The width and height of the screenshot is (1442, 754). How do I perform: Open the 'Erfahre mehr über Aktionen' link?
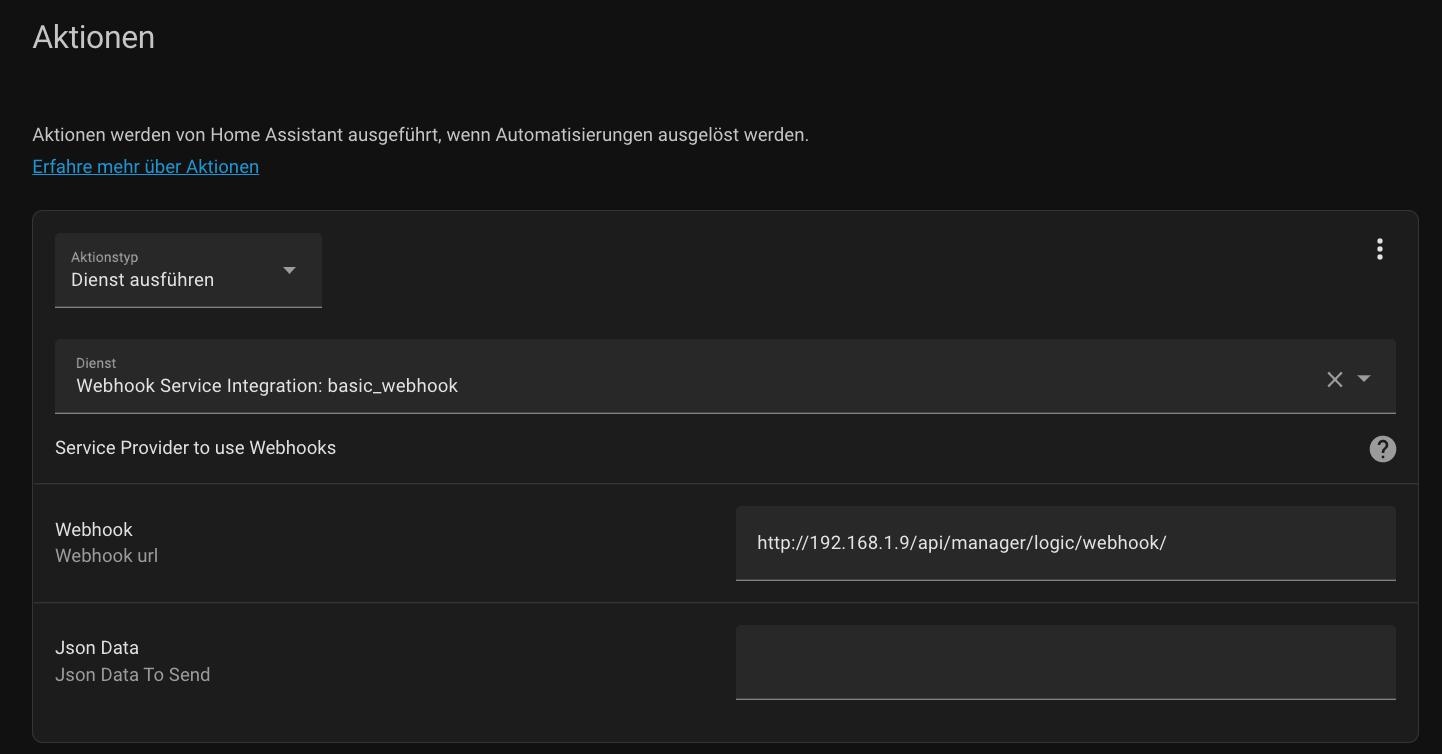point(145,167)
